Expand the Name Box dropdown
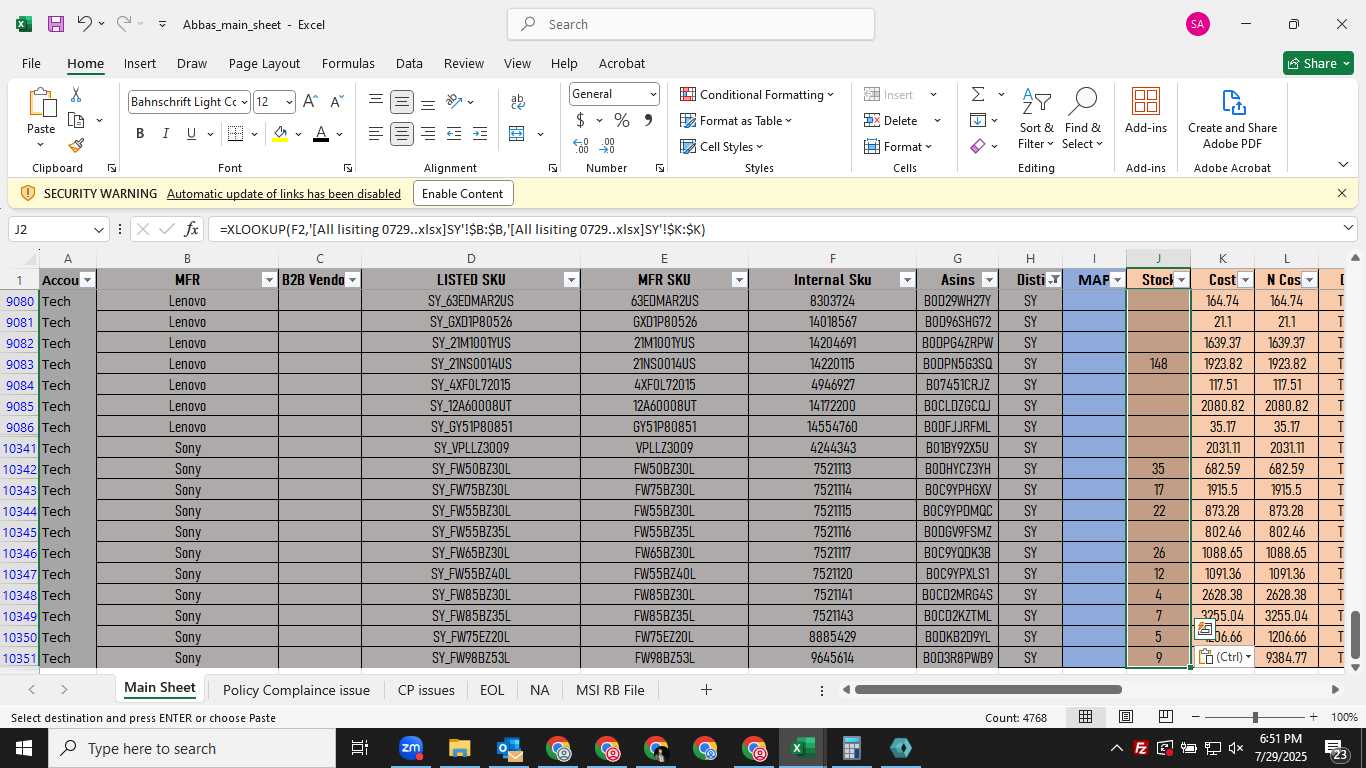The height and width of the screenshot is (768, 1366). [98, 229]
